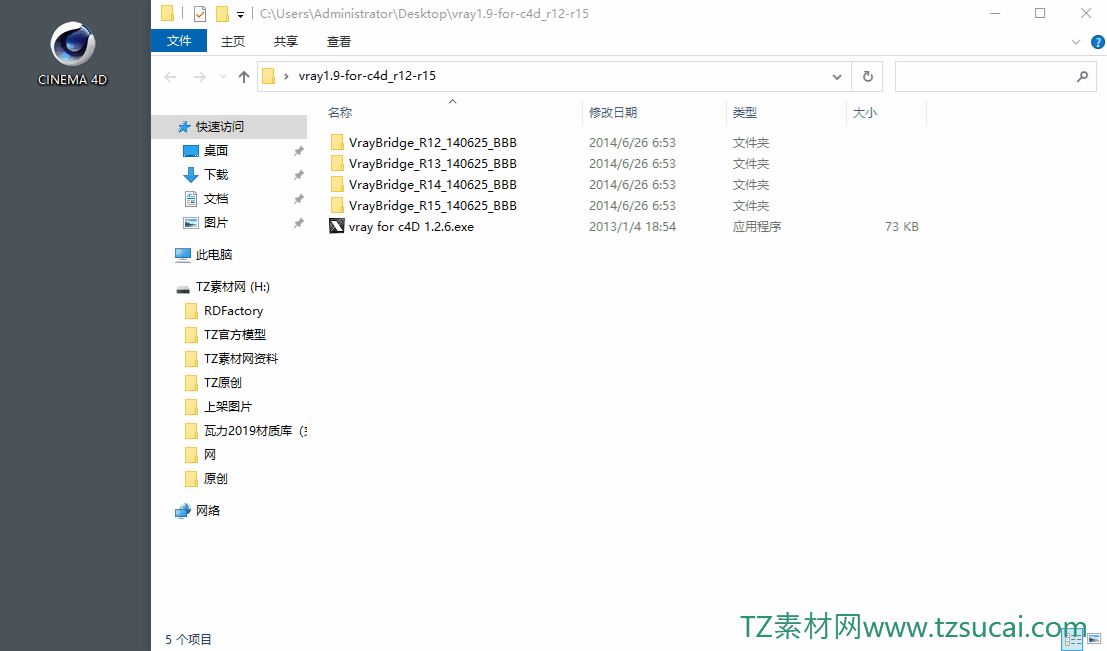Click the 文档 document icon in sidebar
The width and height of the screenshot is (1107, 651).
pos(191,199)
